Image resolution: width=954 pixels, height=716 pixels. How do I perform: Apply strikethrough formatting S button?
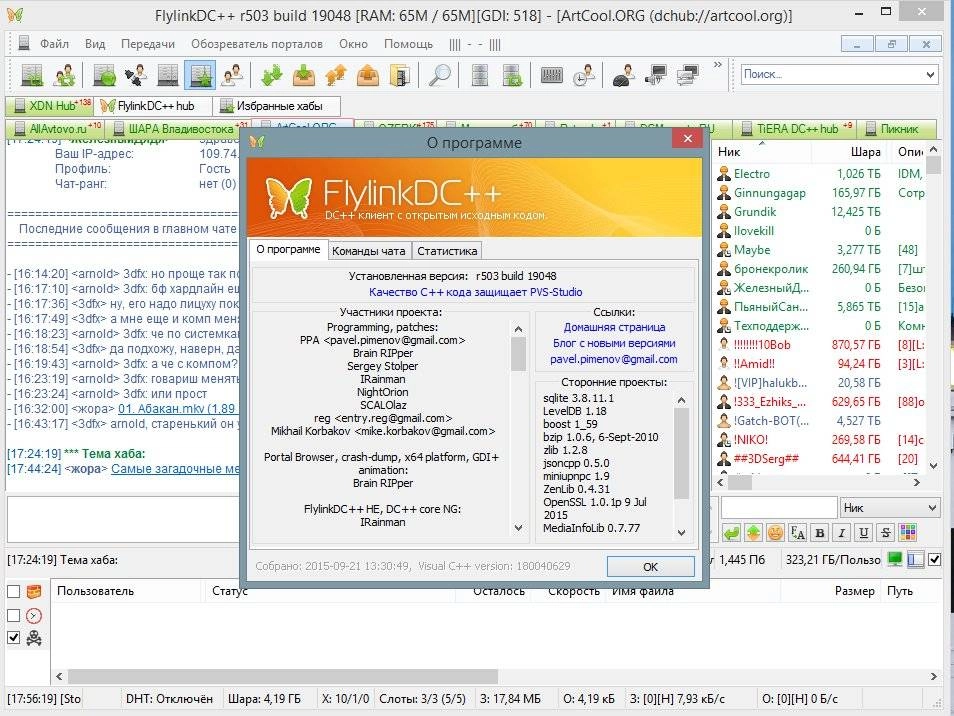[886, 533]
